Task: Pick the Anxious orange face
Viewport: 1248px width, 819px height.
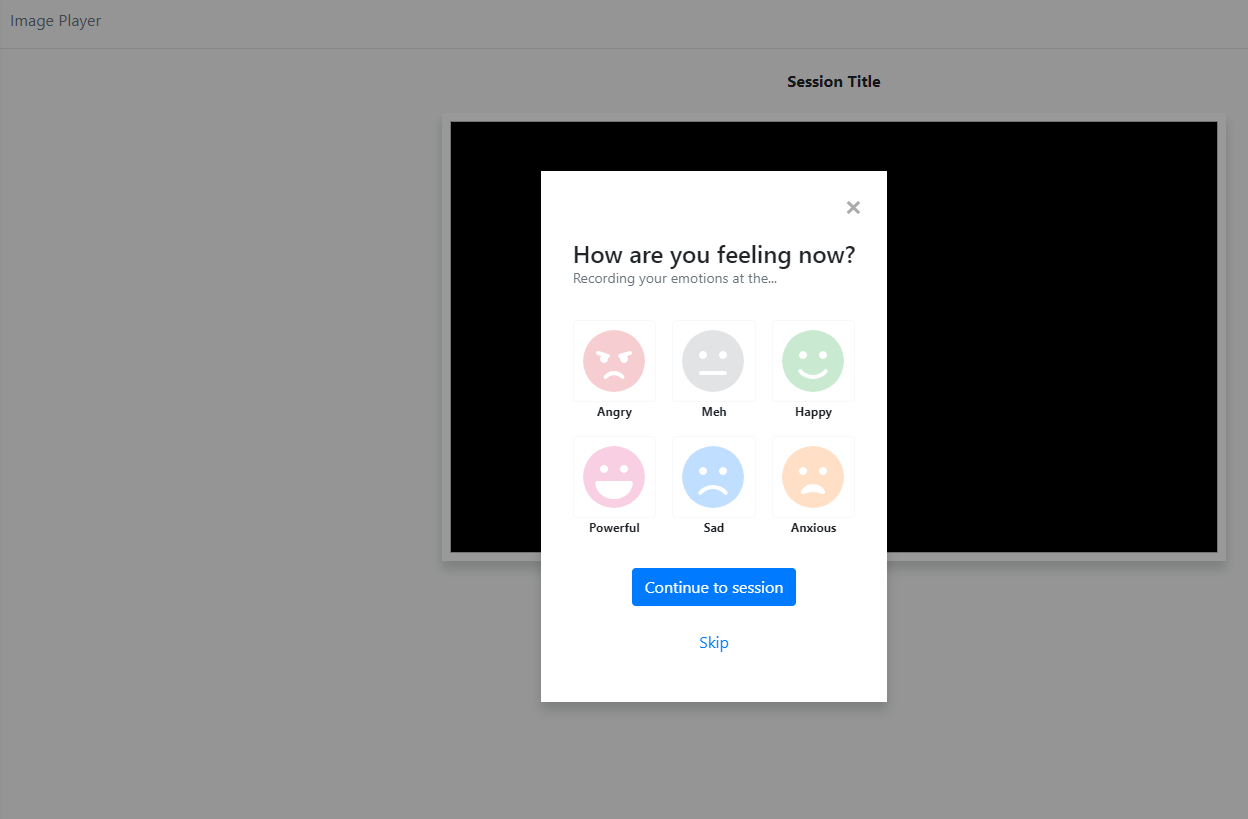Action: tap(813, 477)
